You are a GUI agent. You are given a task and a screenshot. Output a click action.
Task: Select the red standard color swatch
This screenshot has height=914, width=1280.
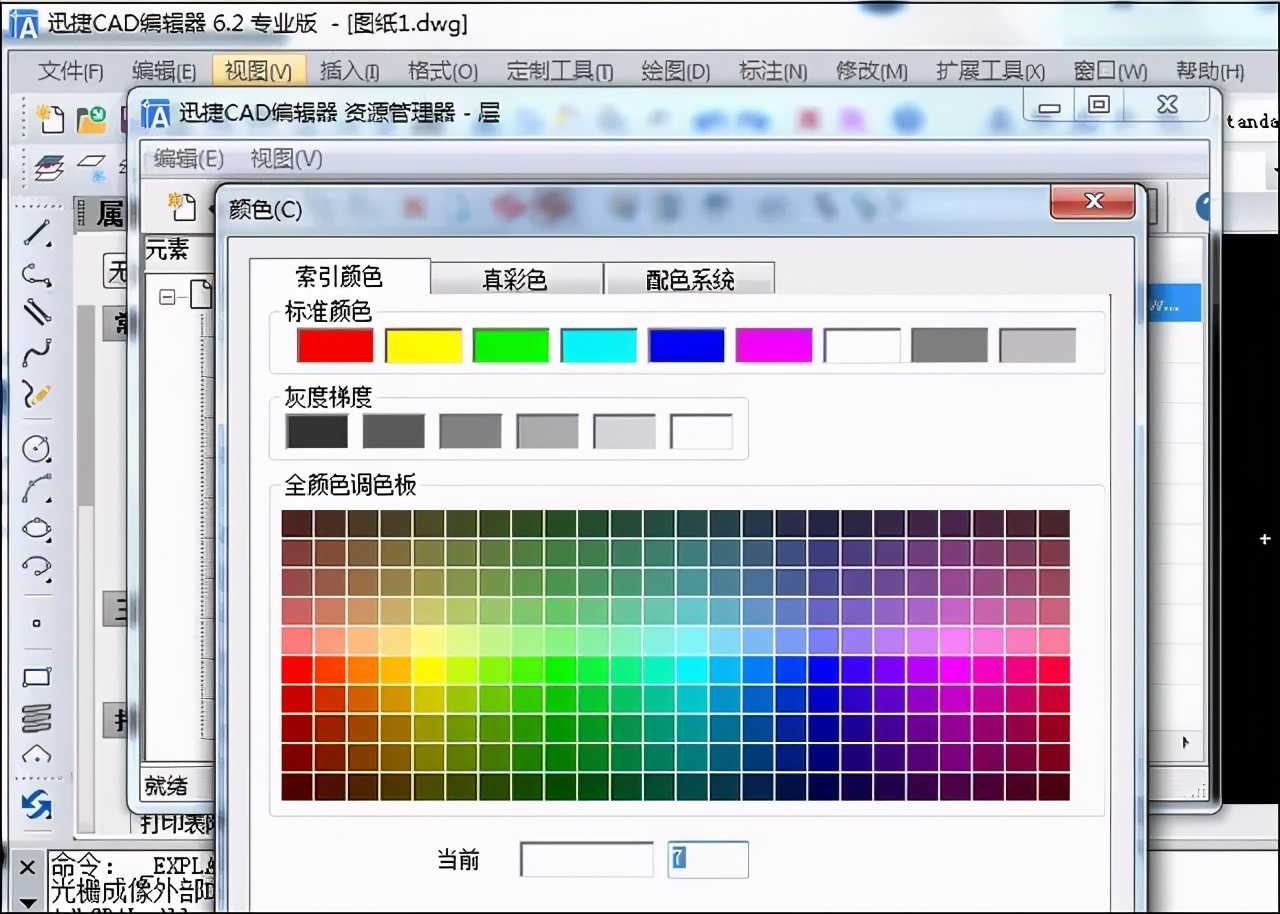click(x=334, y=345)
